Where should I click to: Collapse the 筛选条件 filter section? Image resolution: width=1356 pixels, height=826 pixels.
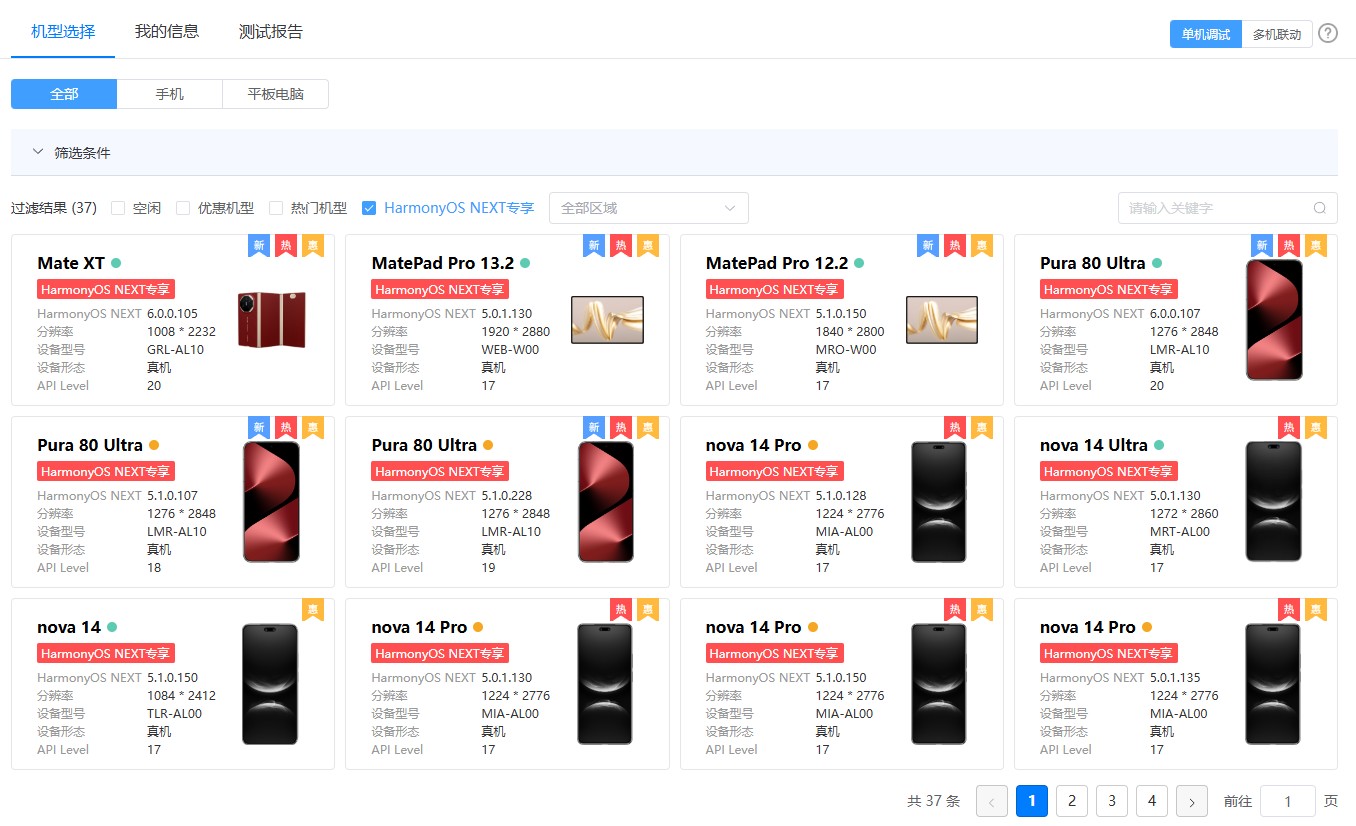point(38,152)
